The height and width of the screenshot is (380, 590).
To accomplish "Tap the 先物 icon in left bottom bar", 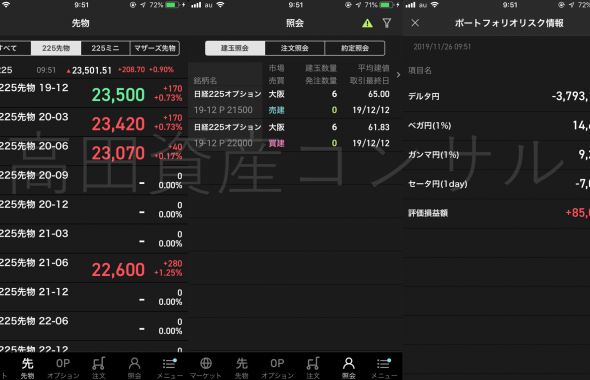I will (27, 367).
